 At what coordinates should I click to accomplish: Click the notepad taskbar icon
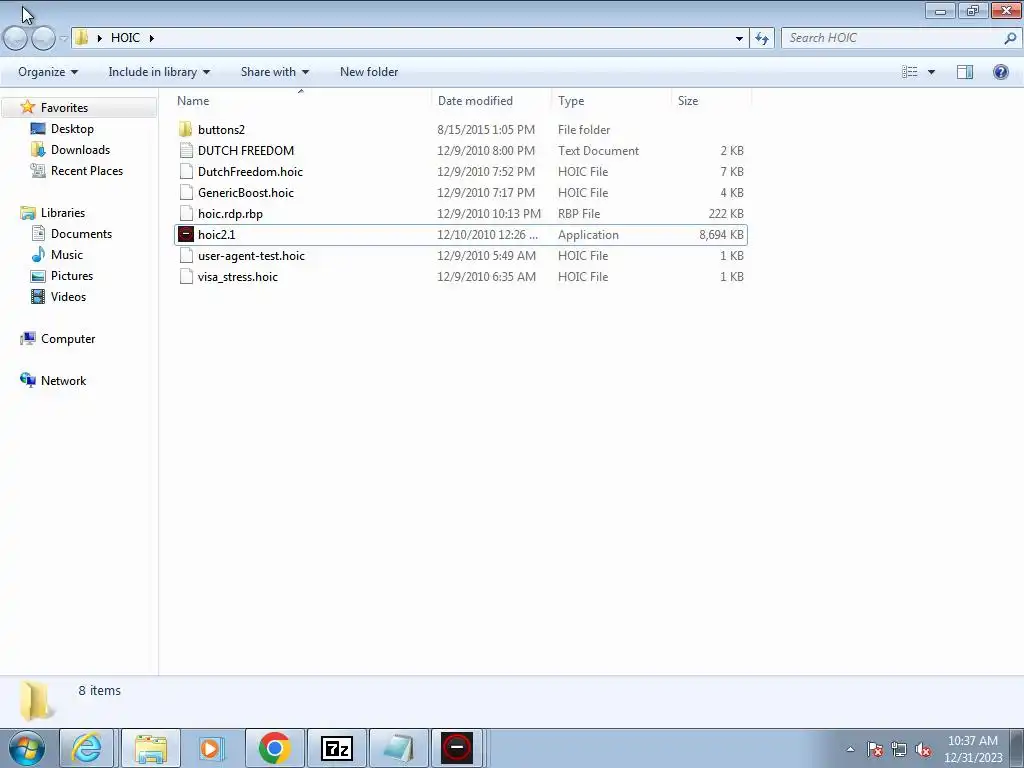pyautogui.click(x=399, y=748)
